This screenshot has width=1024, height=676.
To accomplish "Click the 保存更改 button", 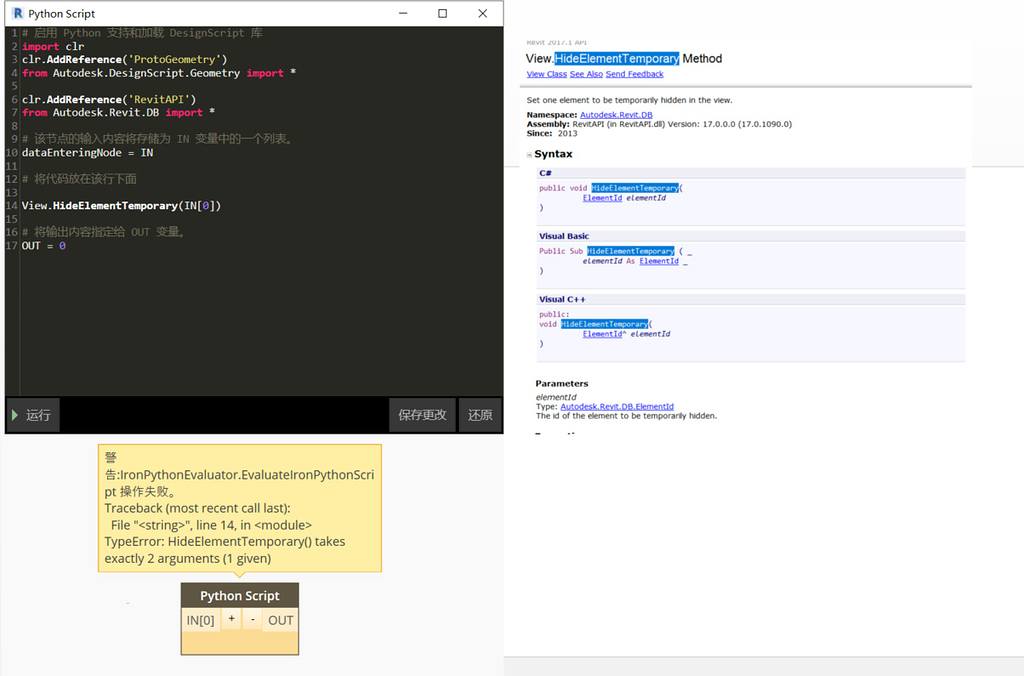I will [422, 415].
